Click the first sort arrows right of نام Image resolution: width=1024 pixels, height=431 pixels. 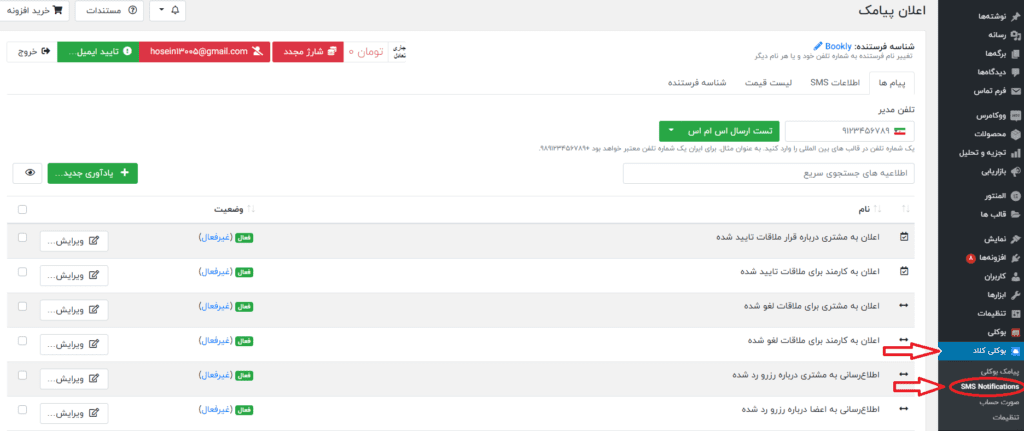(x=905, y=209)
